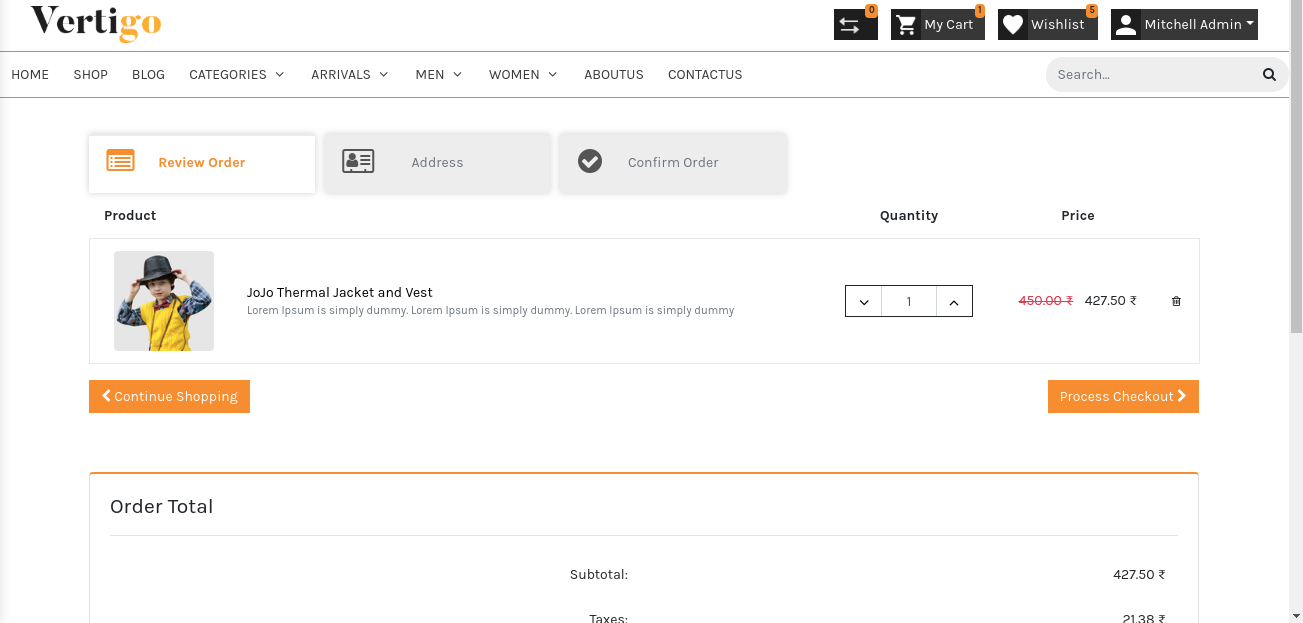Open the Wishlist from the header
The height and width of the screenshot is (623, 1303).
tap(1048, 25)
